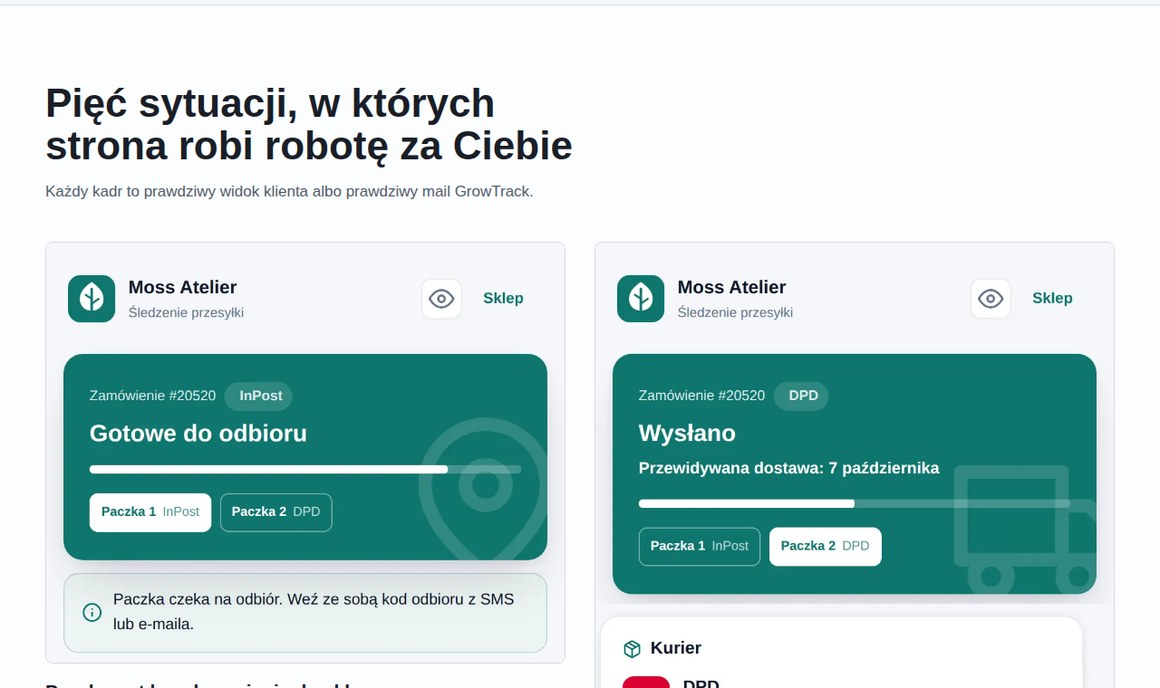This screenshot has width=1160, height=688.
Task: Click the package box icon beside Kurier
Action: click(632, 649)
